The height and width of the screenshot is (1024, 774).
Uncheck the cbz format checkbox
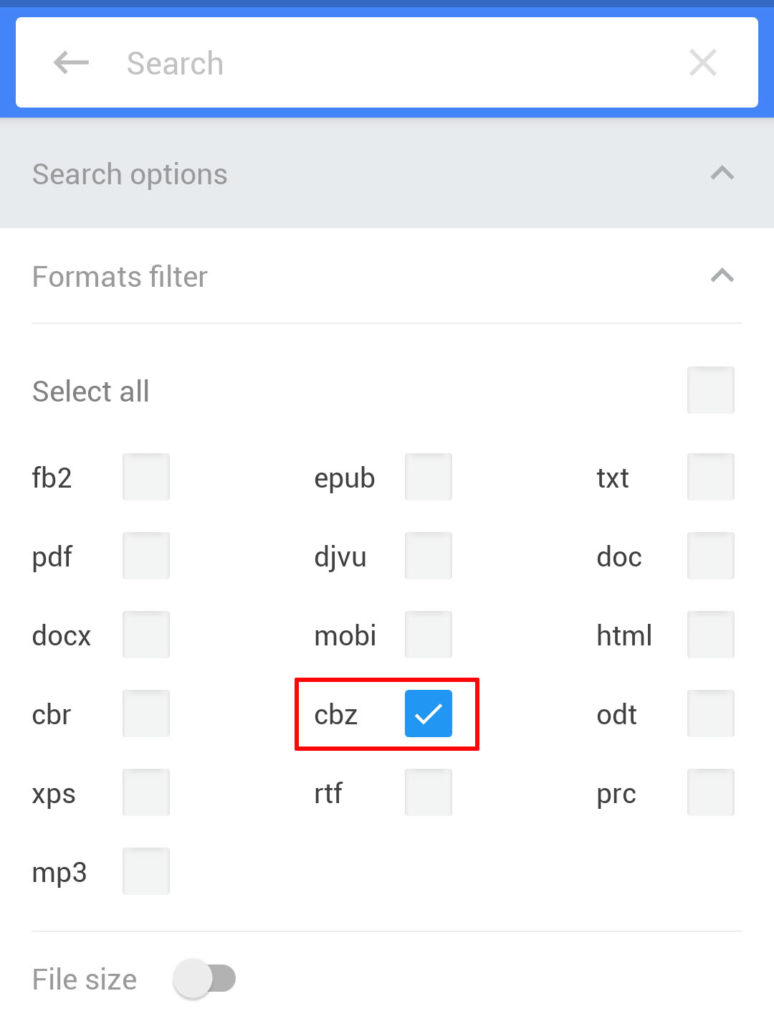point(428,712)
